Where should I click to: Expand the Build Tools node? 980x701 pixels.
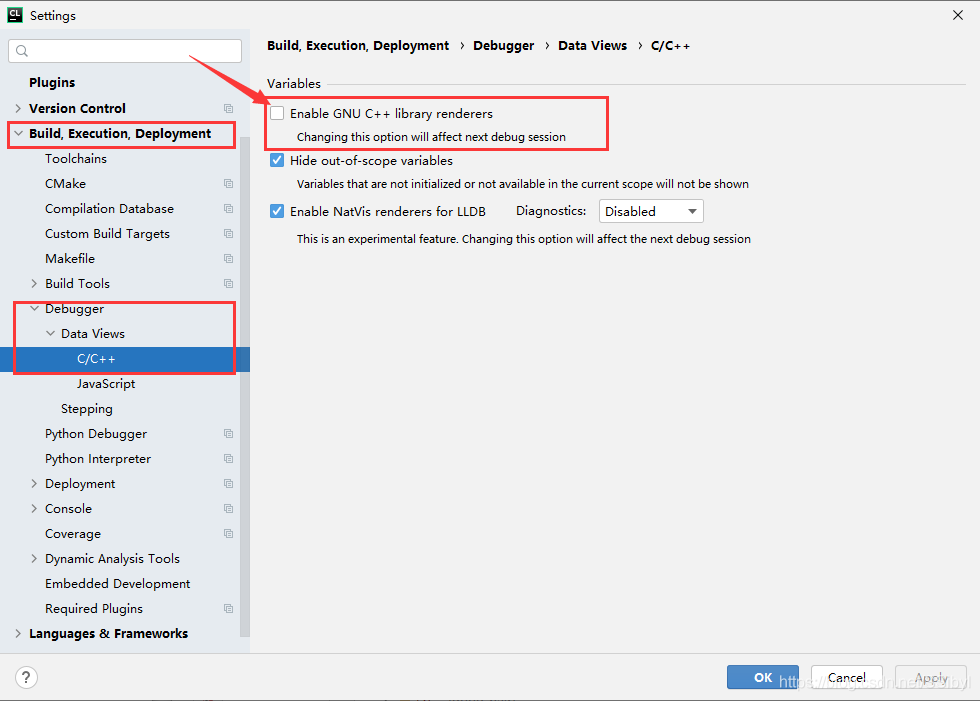pyautogui.click(x=34, y=284)
